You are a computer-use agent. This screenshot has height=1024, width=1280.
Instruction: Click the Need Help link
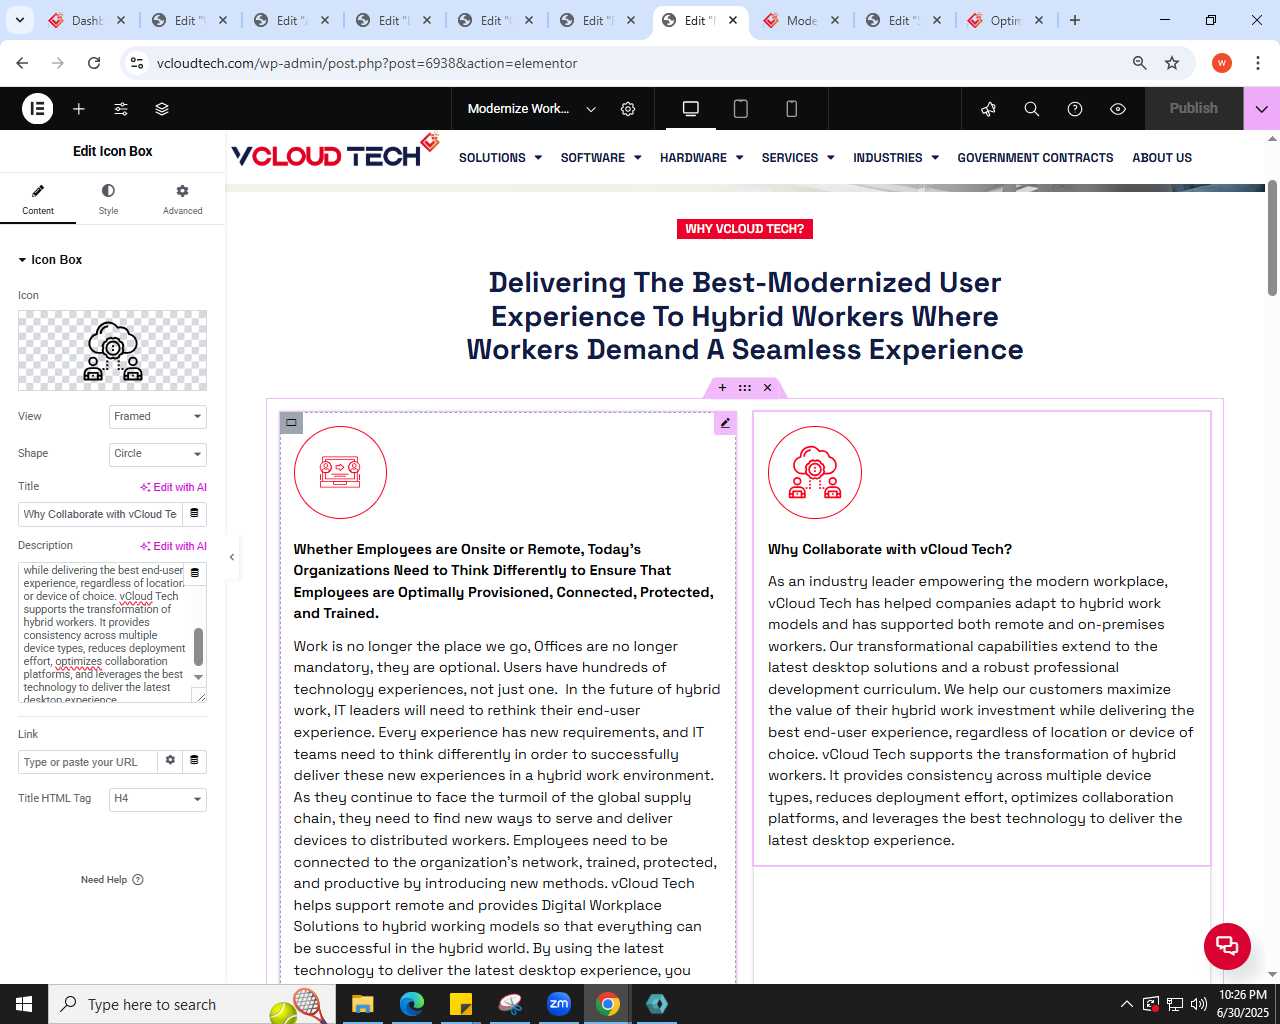[x=112, y=880]
